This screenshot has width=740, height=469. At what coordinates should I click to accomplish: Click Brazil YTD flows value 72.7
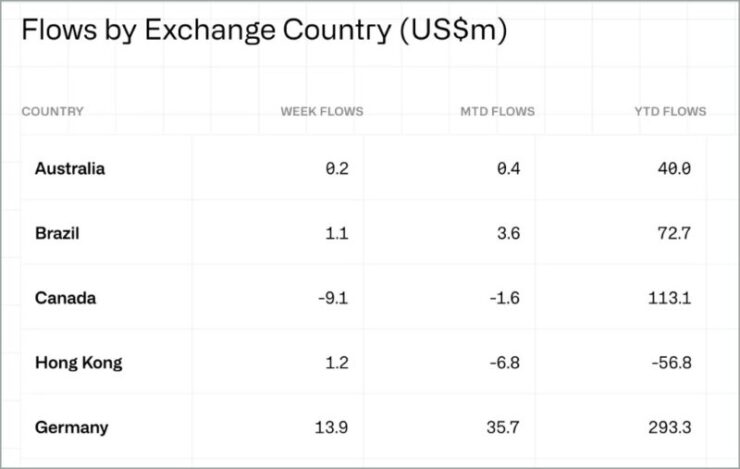pyautogui.click(x=674, y=233)
